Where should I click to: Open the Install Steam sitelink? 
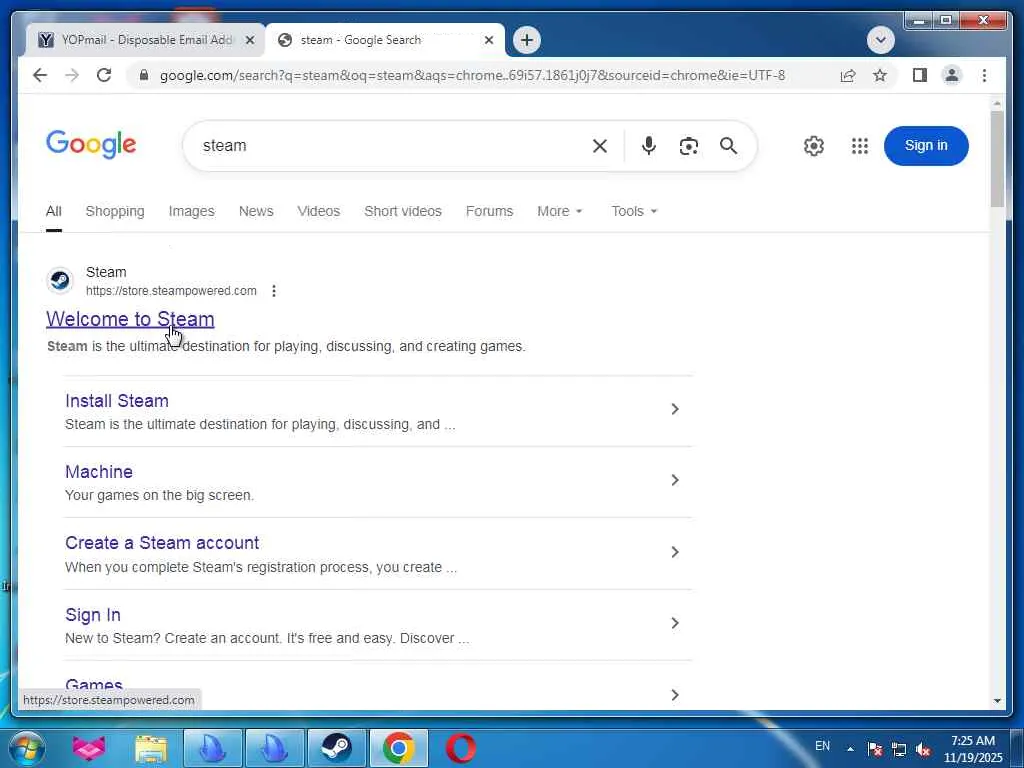tap(117, 400)
